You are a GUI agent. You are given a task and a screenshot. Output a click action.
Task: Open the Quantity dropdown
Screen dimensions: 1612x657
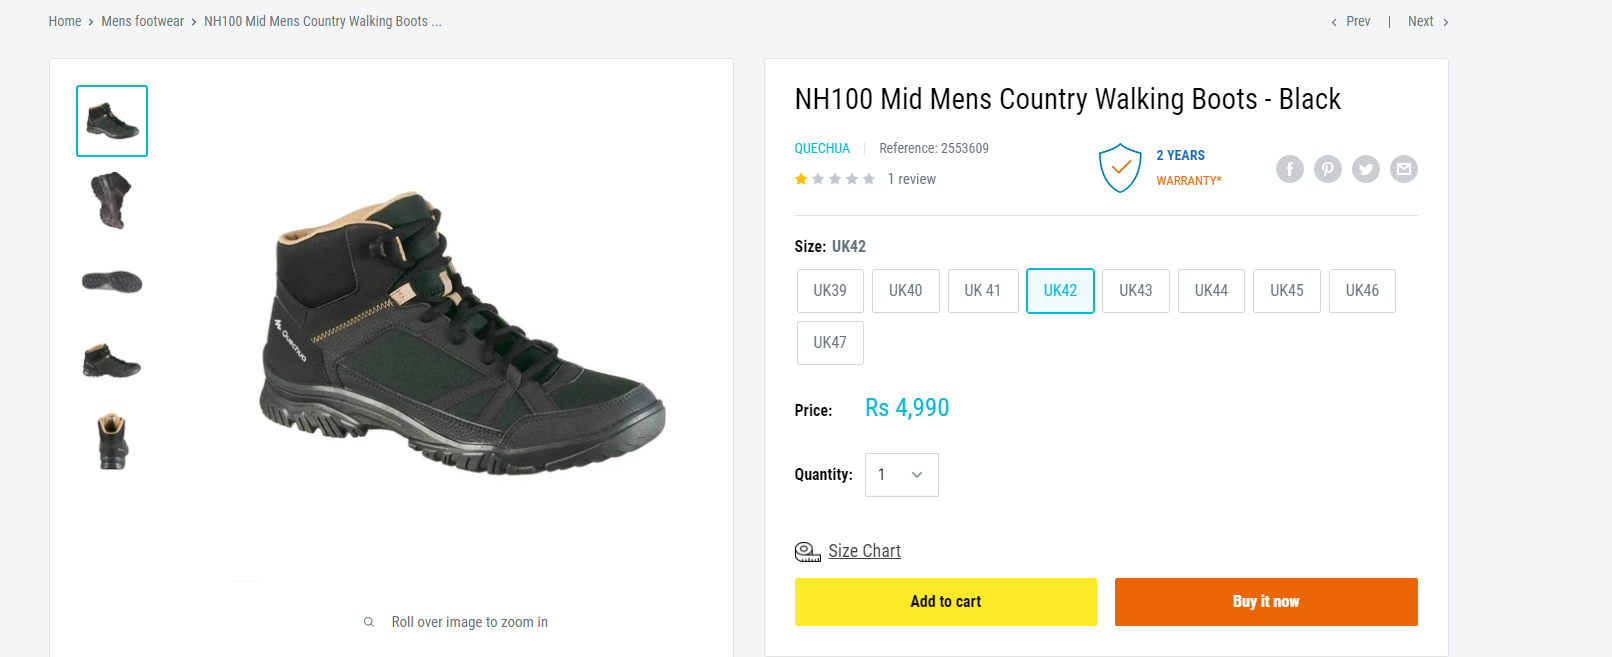[x=901, y=475]
